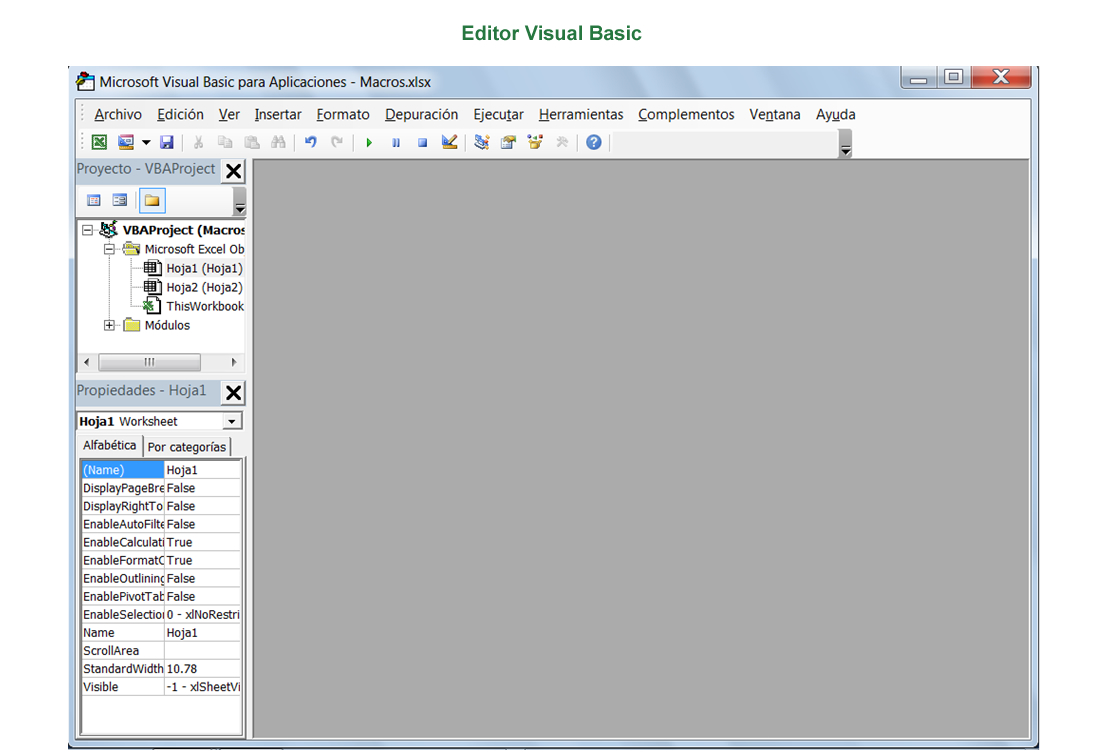Open the Hoja1 Worksheet object dropdown
Screen dimensions: 1100x753
click(x=232, y=421)
